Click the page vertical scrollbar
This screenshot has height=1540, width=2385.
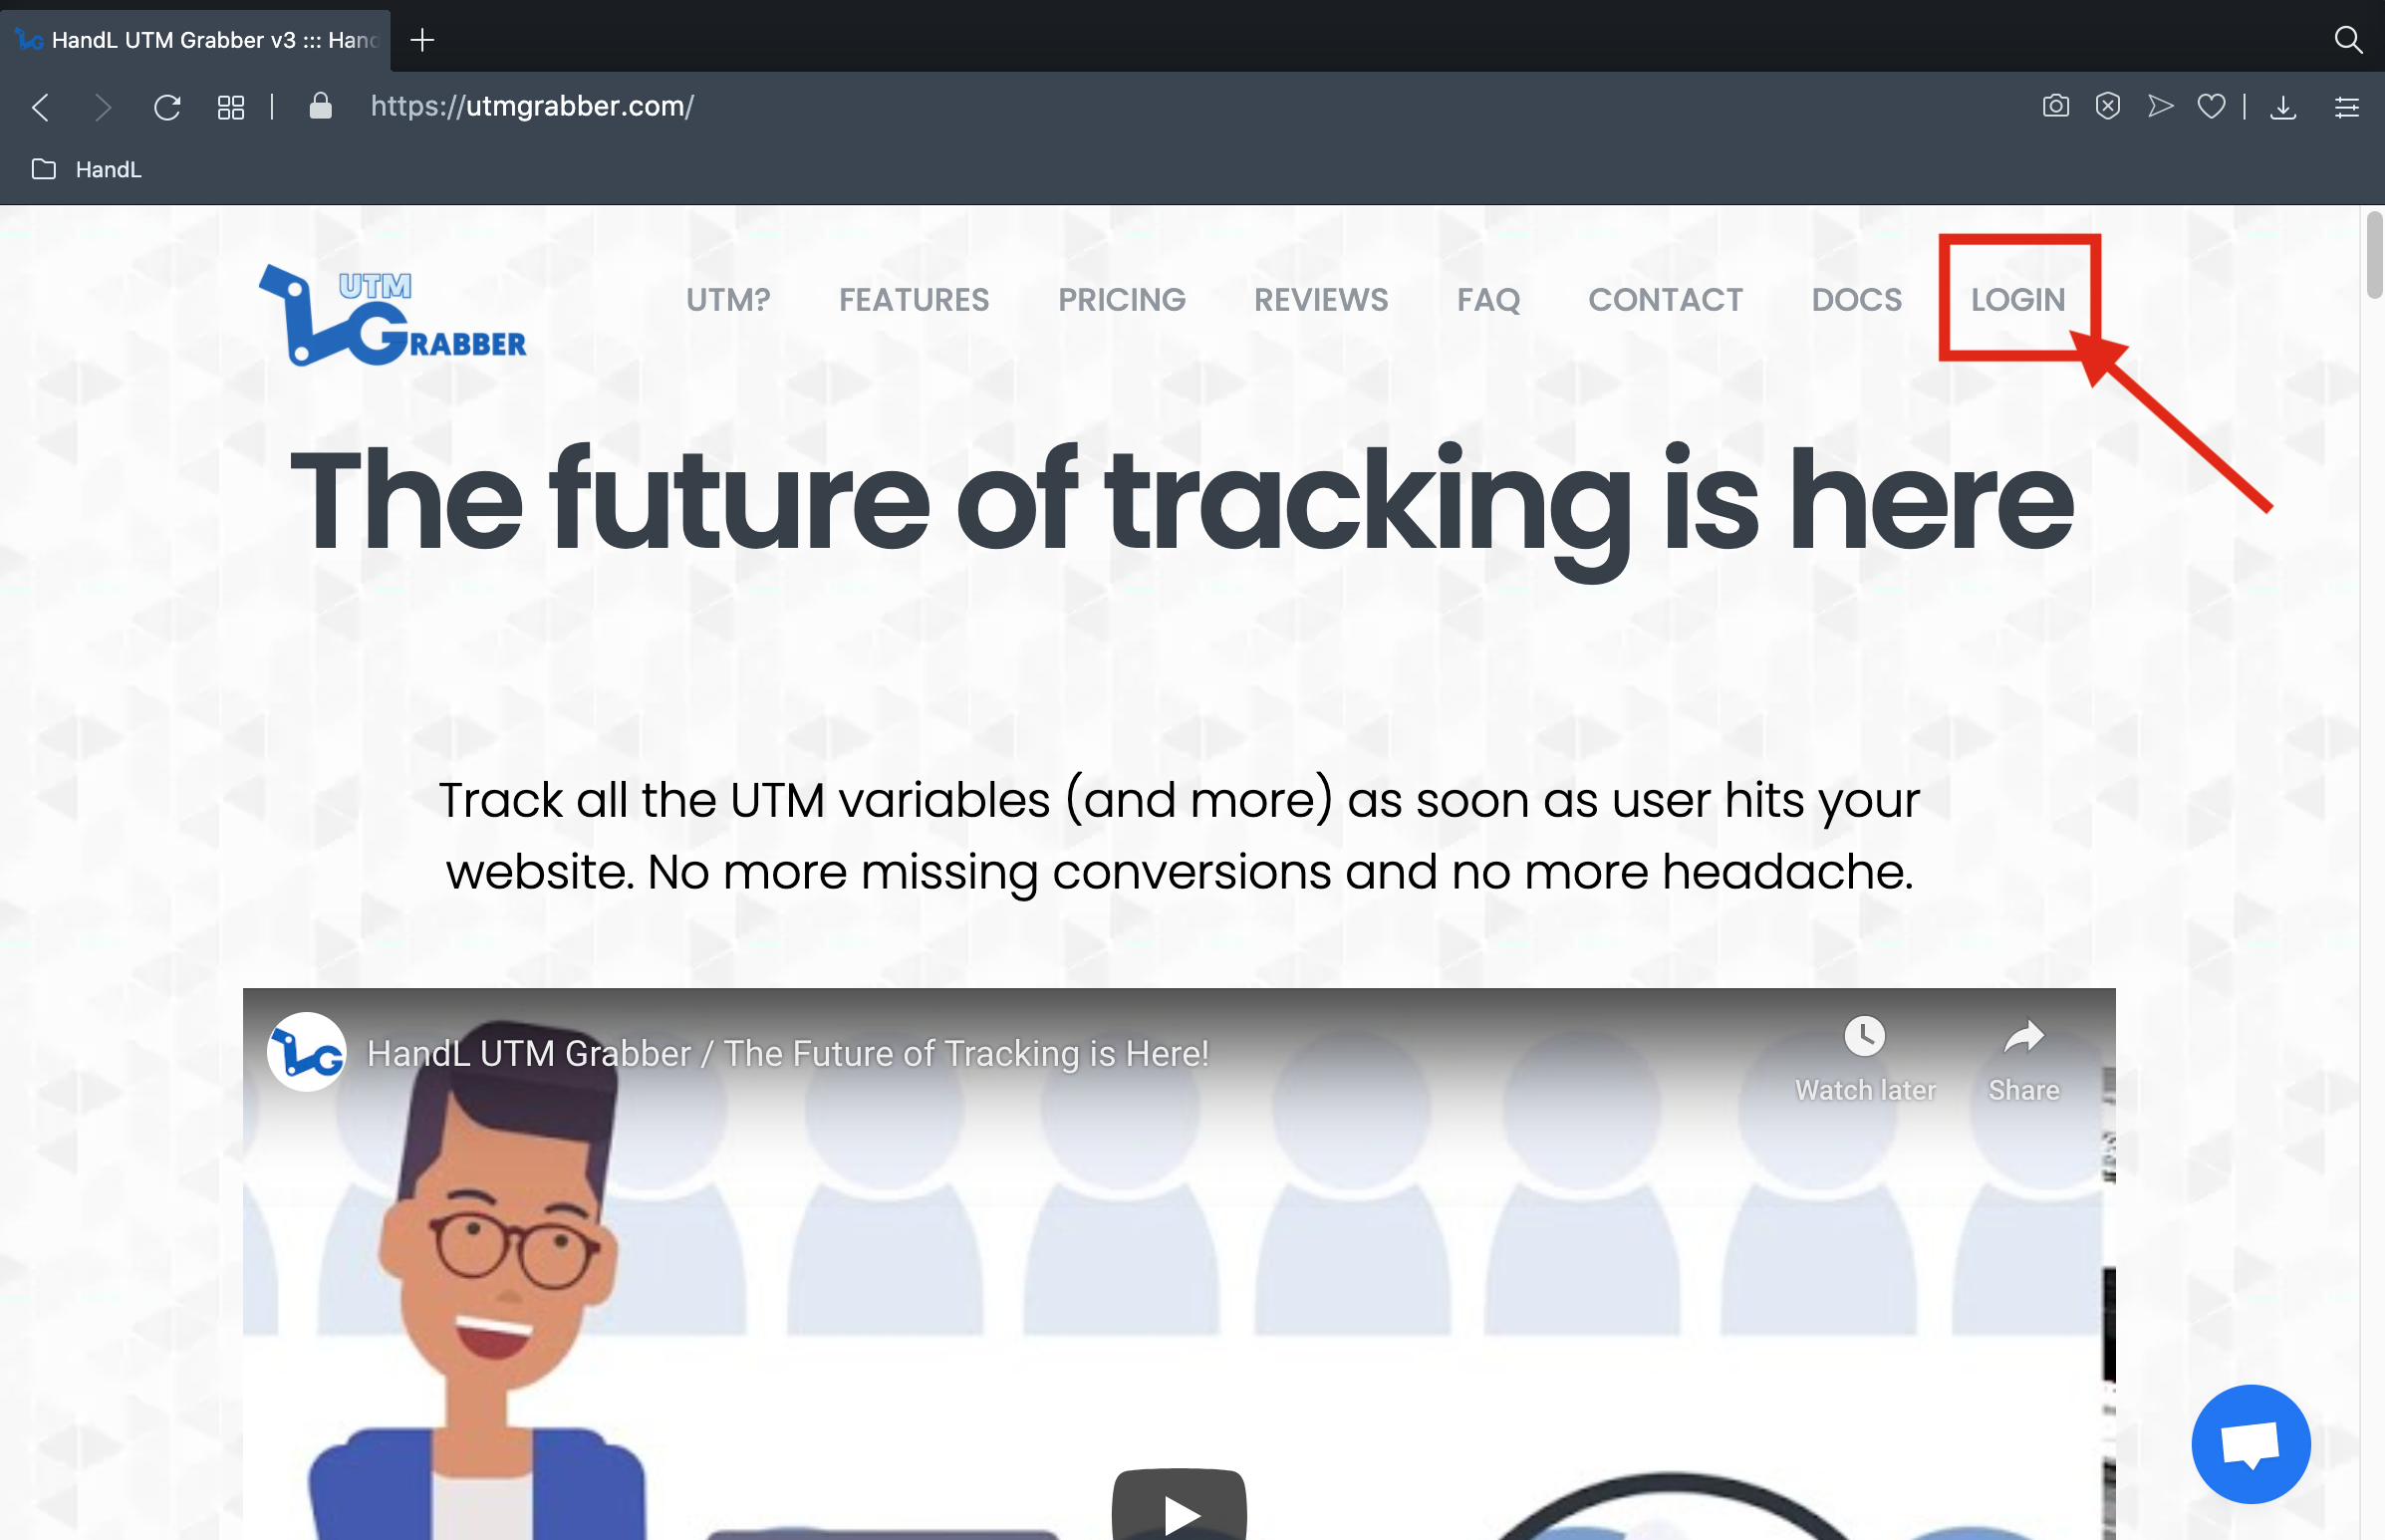click(2373, 870)
